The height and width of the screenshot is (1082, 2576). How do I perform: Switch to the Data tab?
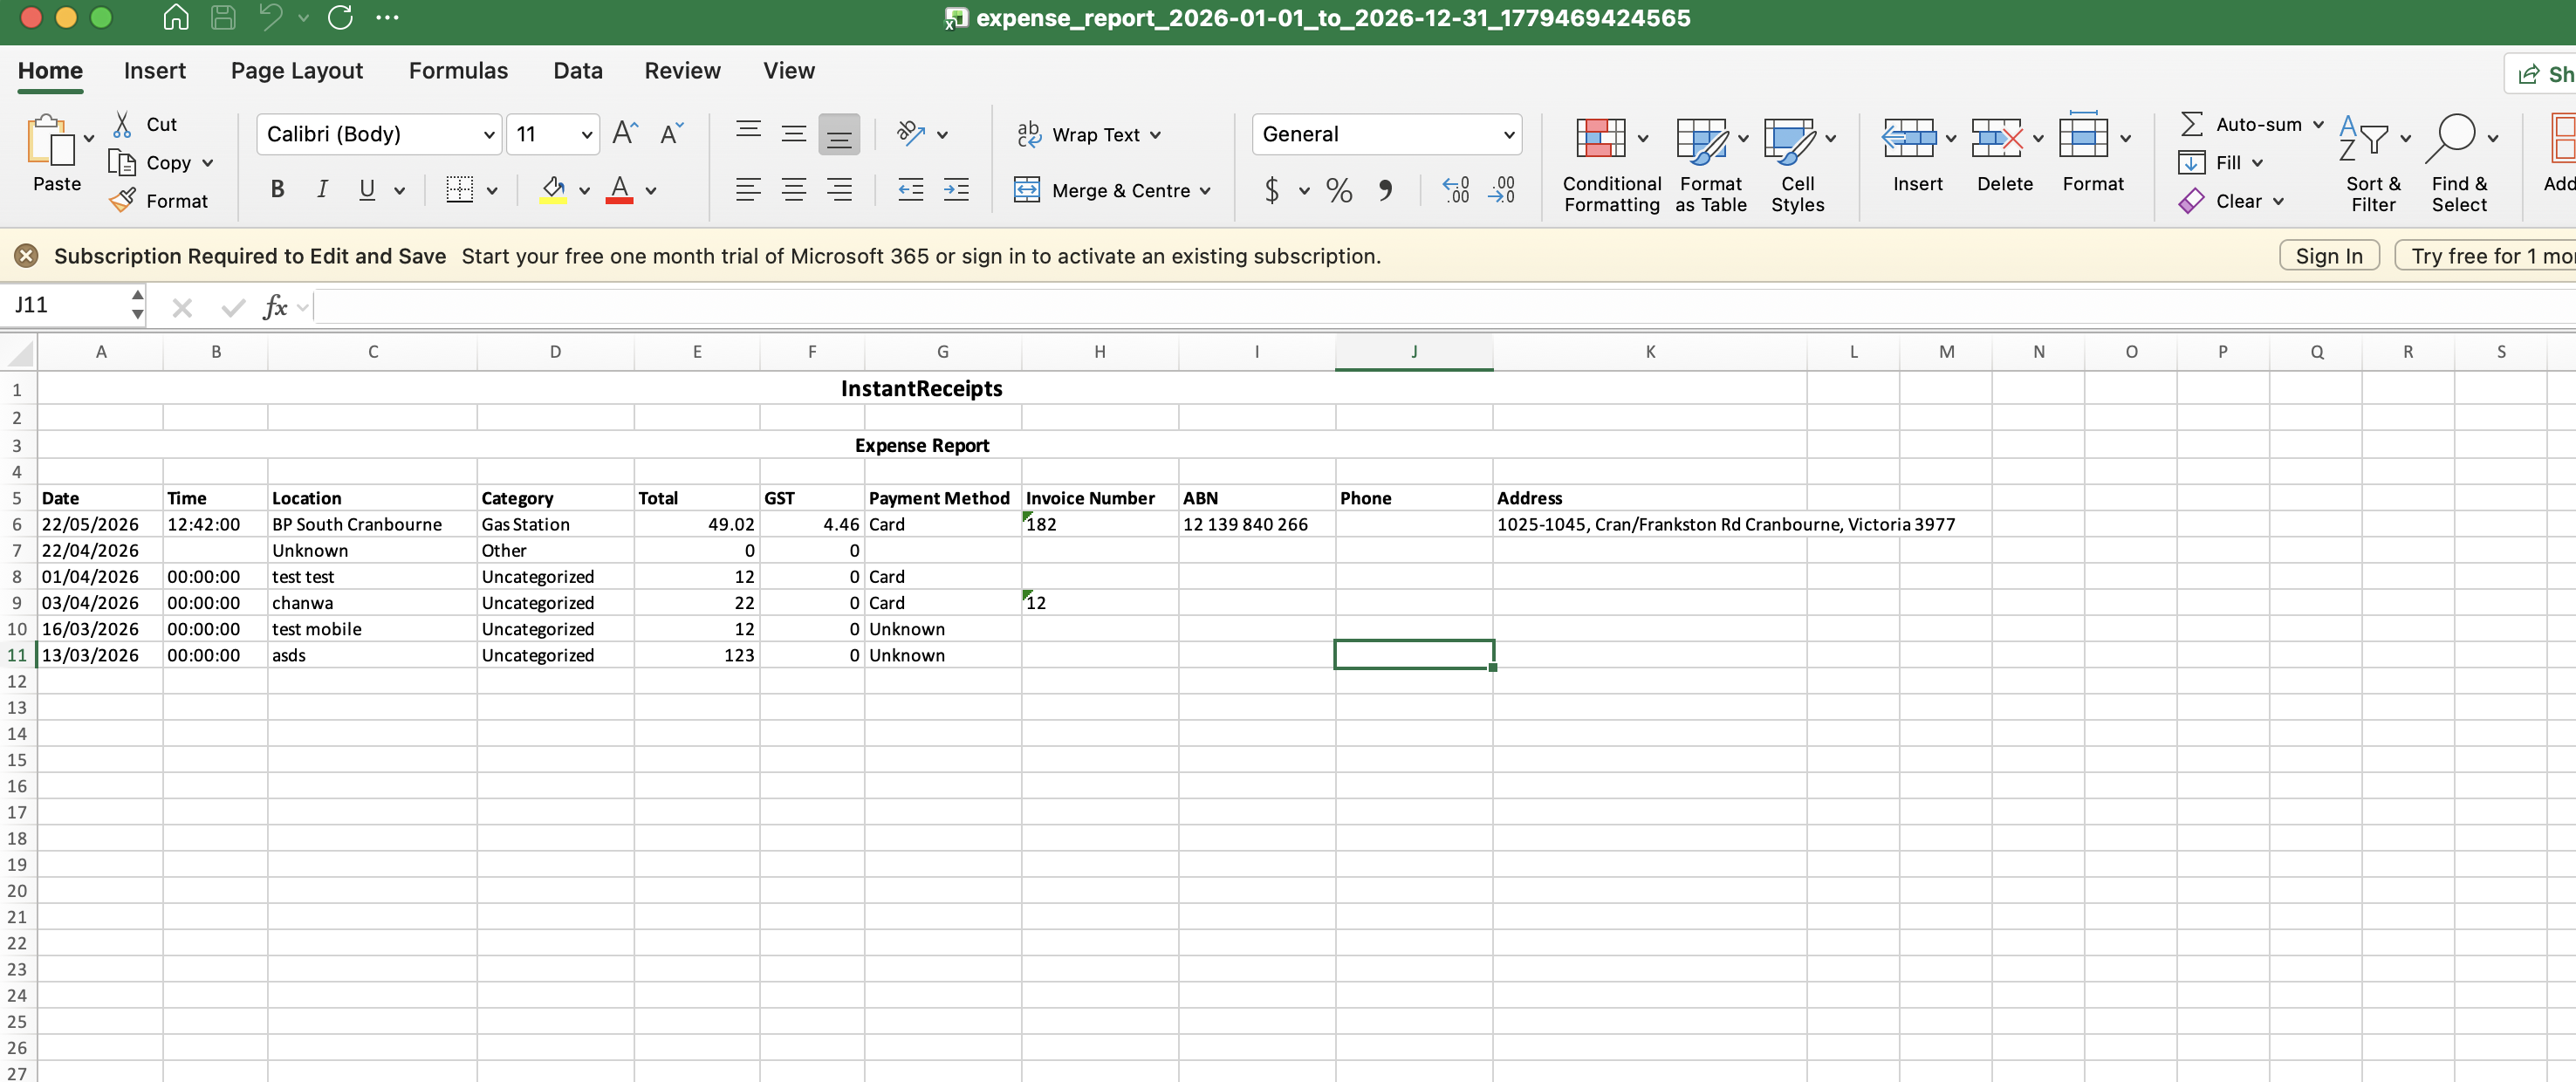578,71
